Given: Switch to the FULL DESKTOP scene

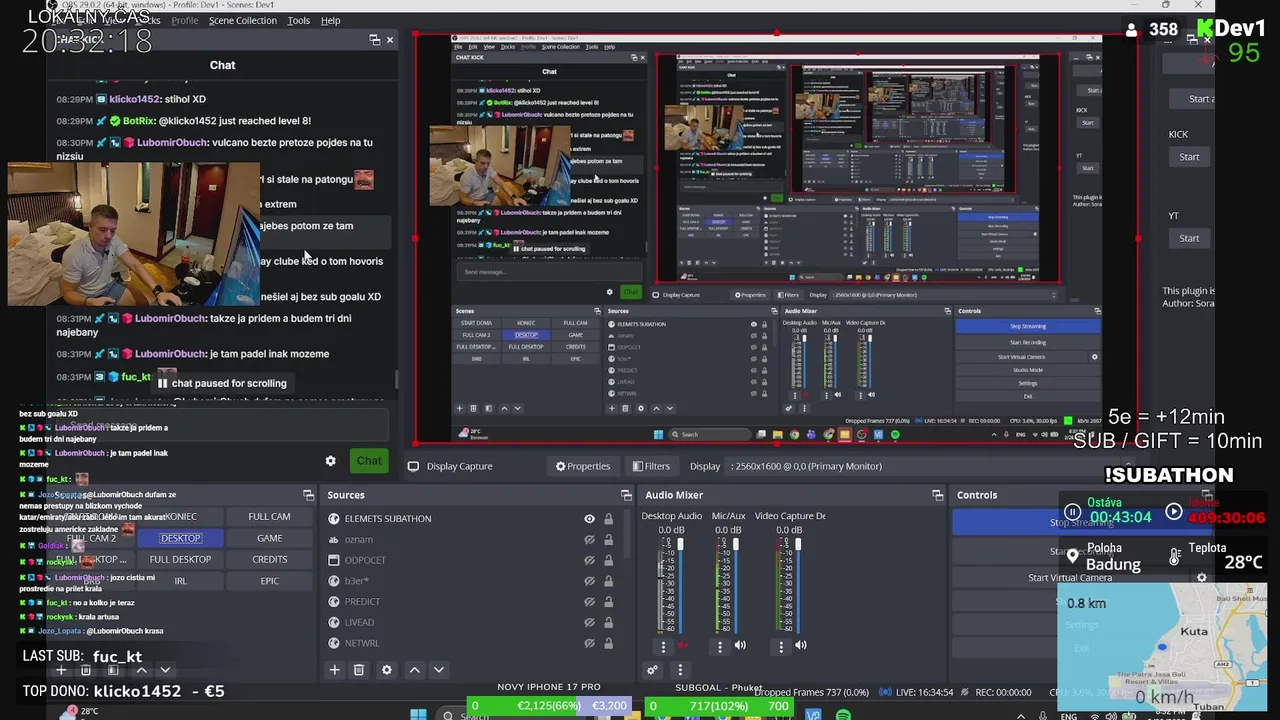Looking at the screenshot, I should click(x=180, y=560).
